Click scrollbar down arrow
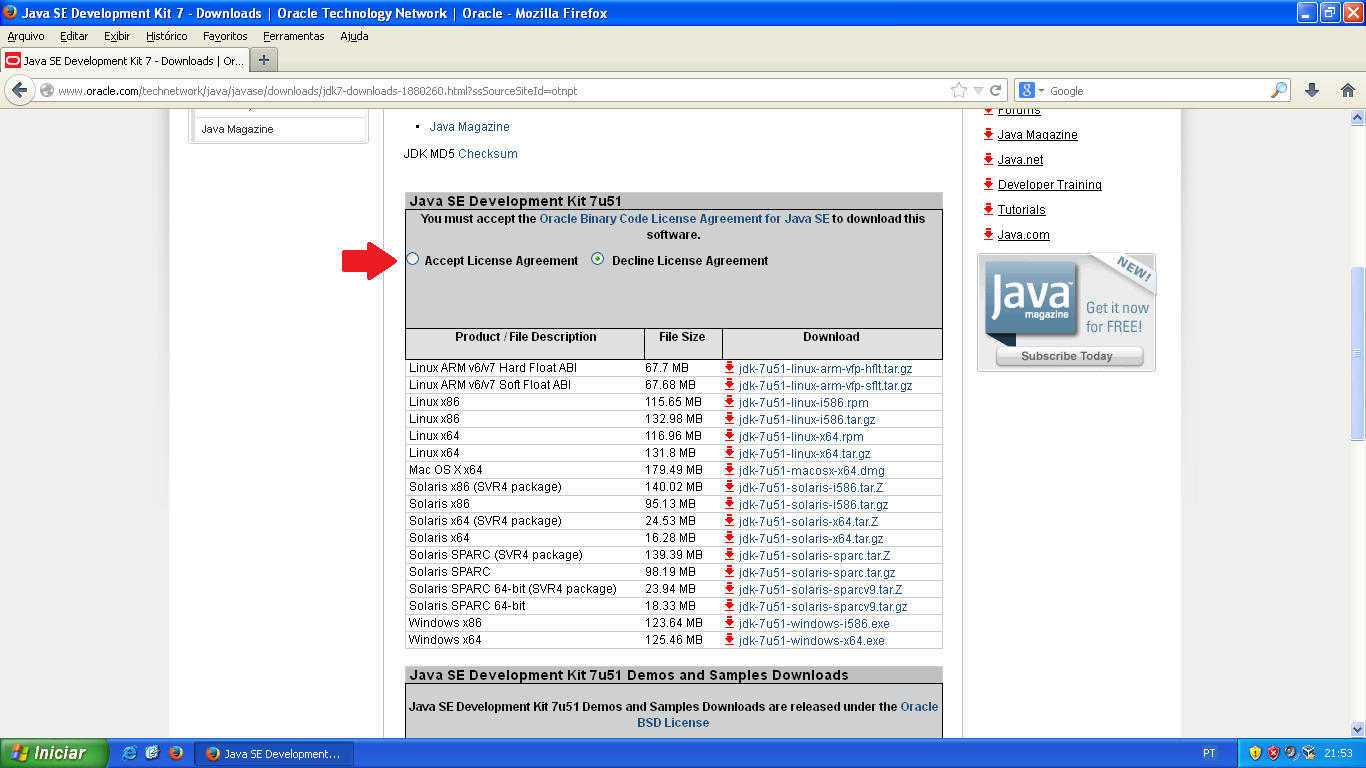The width and height of the screenshot is (1366, 768). click(x=1357, y=730)
